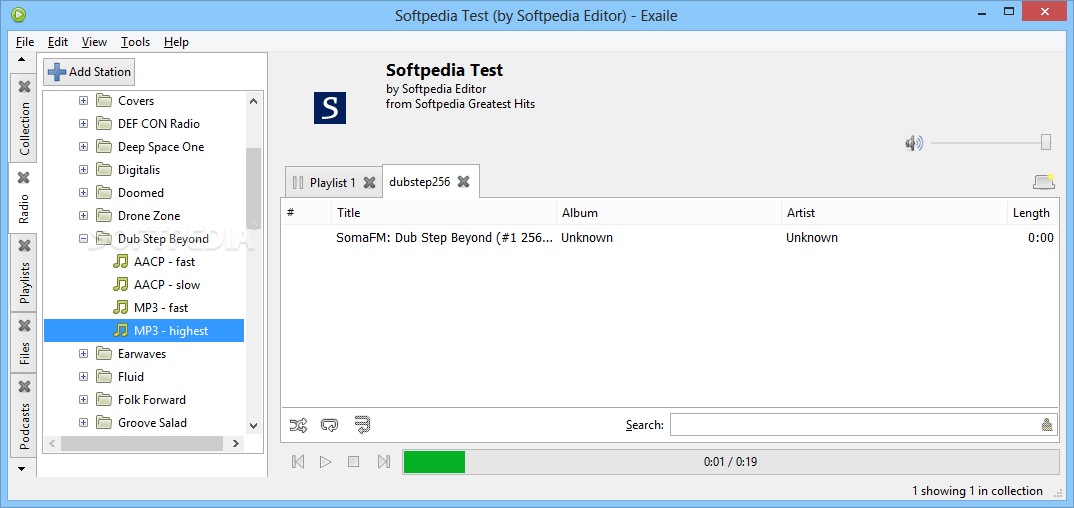Select the MP3 - fast stream
The height and width of the screenshot is (508, 1074).
161,308
